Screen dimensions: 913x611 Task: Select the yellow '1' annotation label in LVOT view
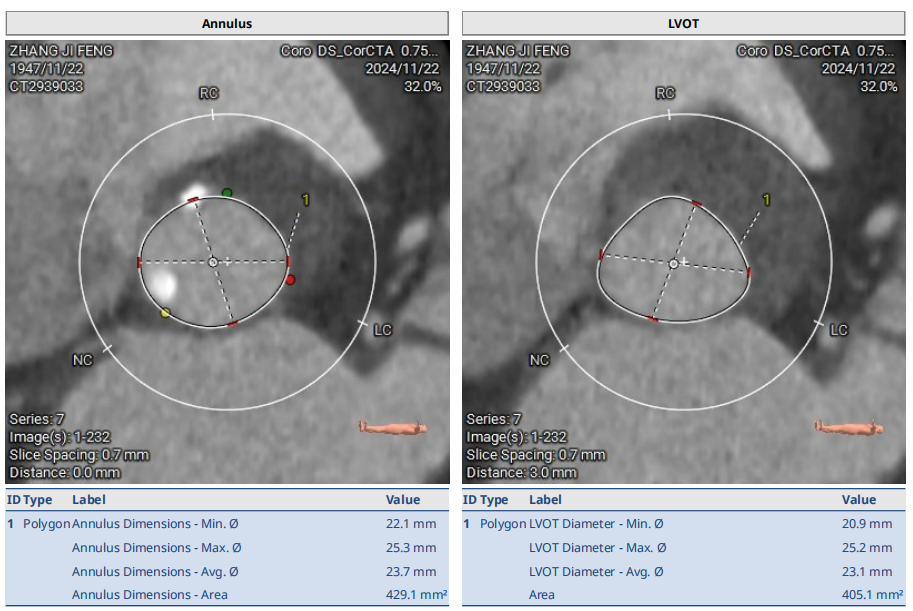766,200
